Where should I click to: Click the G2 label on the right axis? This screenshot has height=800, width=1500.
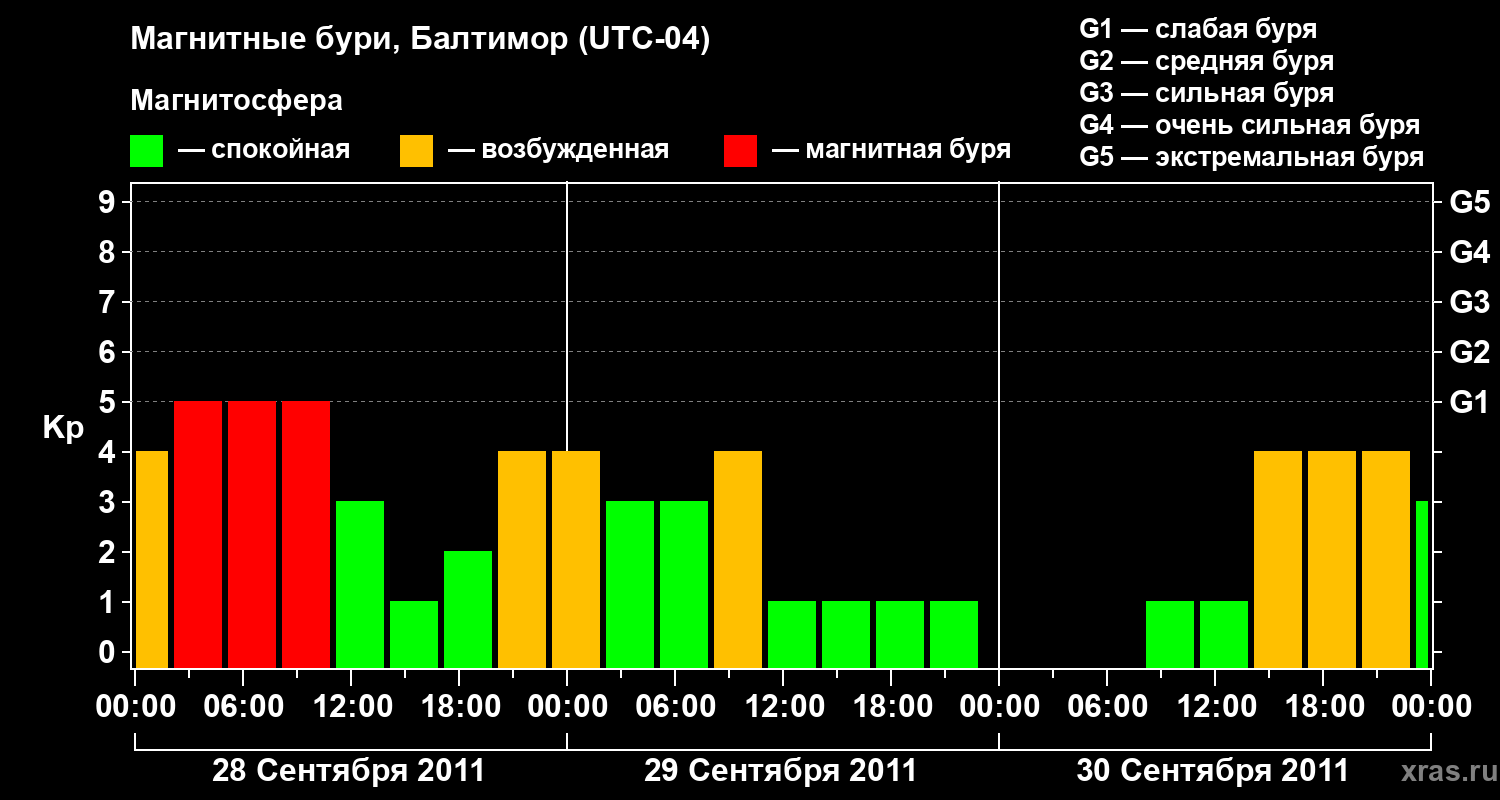1469,353
